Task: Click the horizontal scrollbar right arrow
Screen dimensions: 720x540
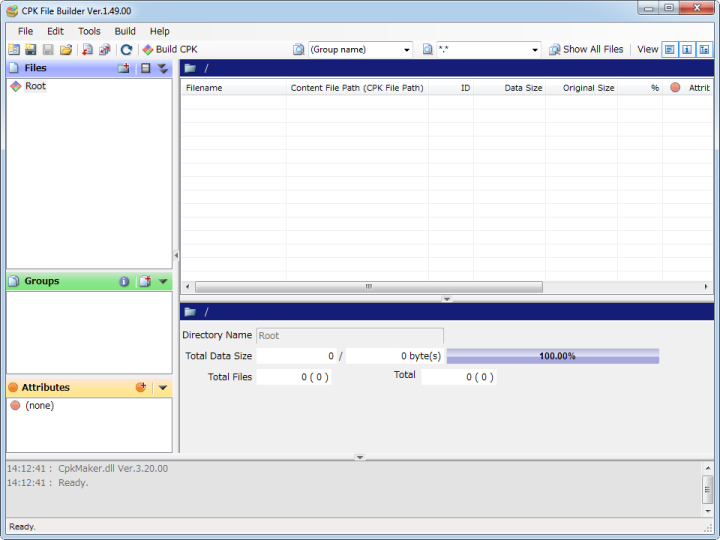Action: click(706, 287)
